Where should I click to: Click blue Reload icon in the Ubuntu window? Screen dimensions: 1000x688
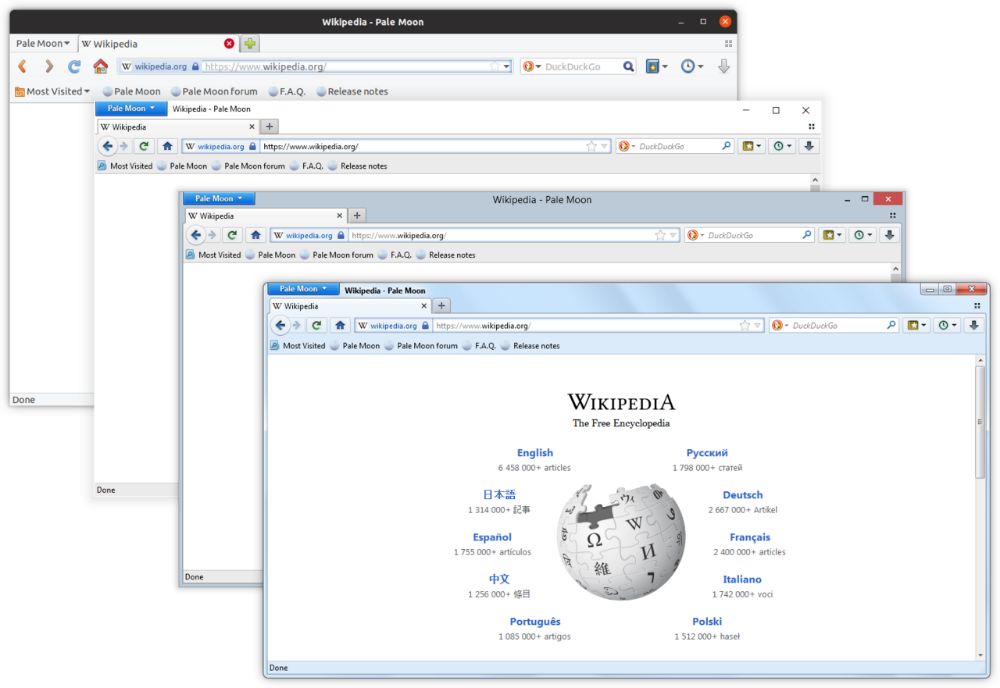tap(74, 66)
